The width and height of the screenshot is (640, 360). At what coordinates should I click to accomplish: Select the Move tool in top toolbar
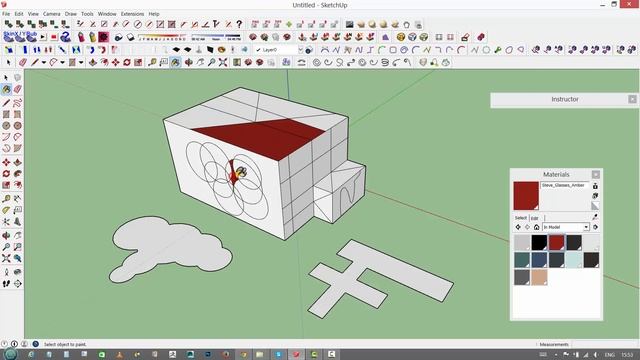point(116,62)
